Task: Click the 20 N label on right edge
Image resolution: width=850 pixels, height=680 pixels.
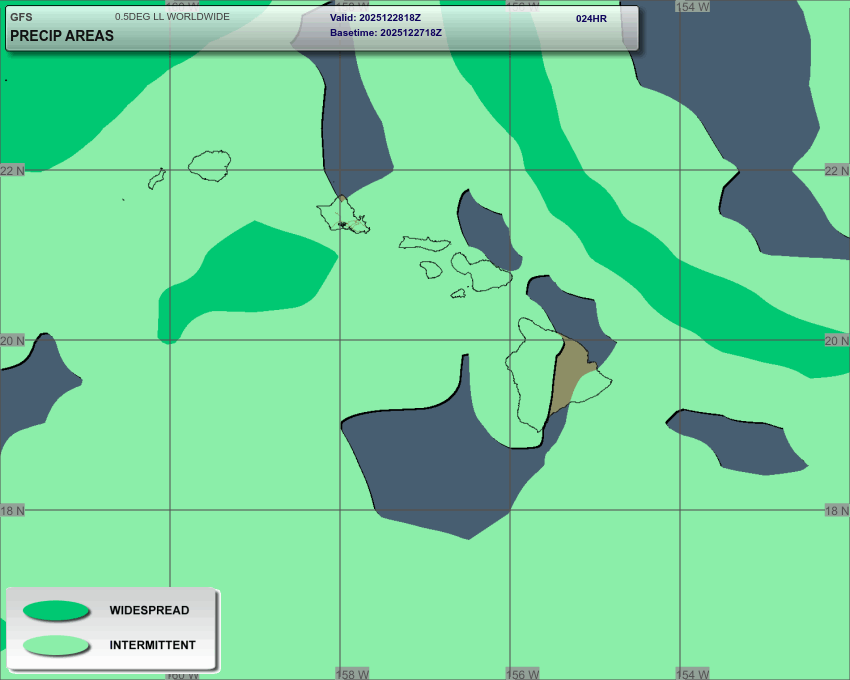Action: coord(836,341)
